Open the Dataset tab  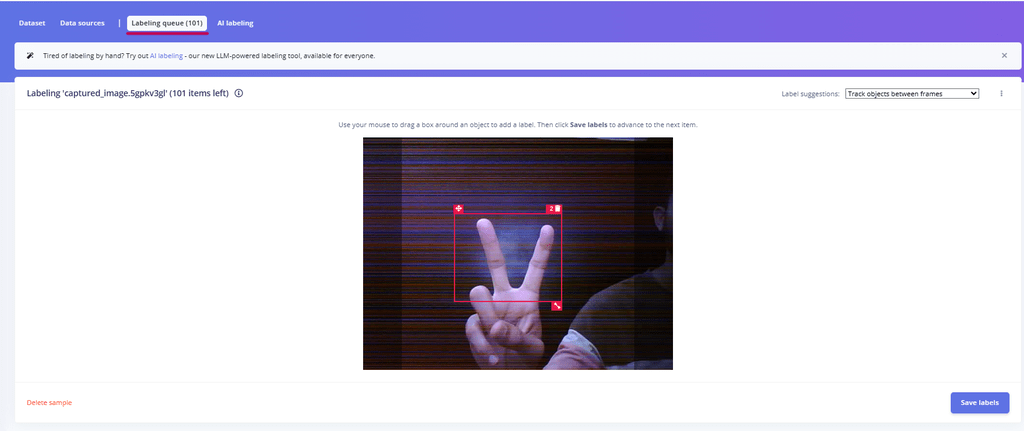32,23
